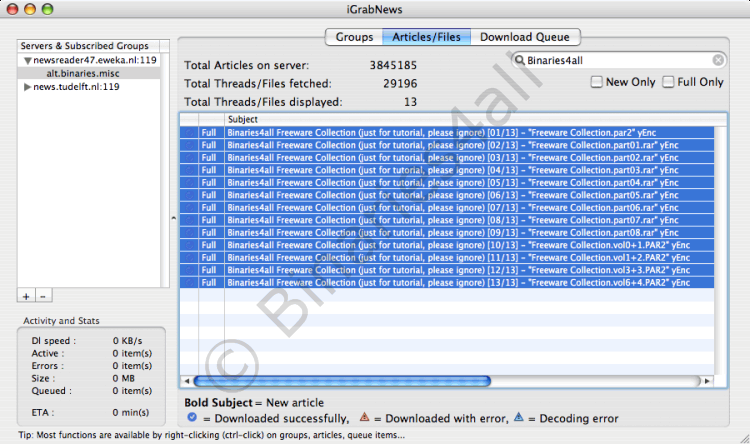750x444 pixels.
Task: Enable the New Only checkbox
Action: coord(596,82)
